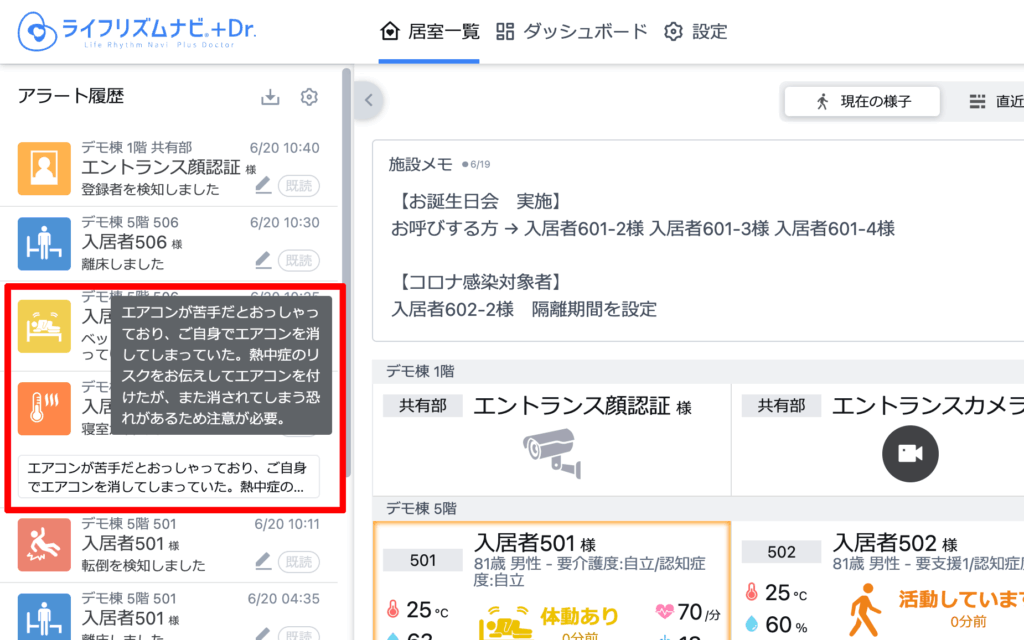The width and height of the screenshot is (1024, 640).
Task: Download the alert history
Action: [270, 97]
